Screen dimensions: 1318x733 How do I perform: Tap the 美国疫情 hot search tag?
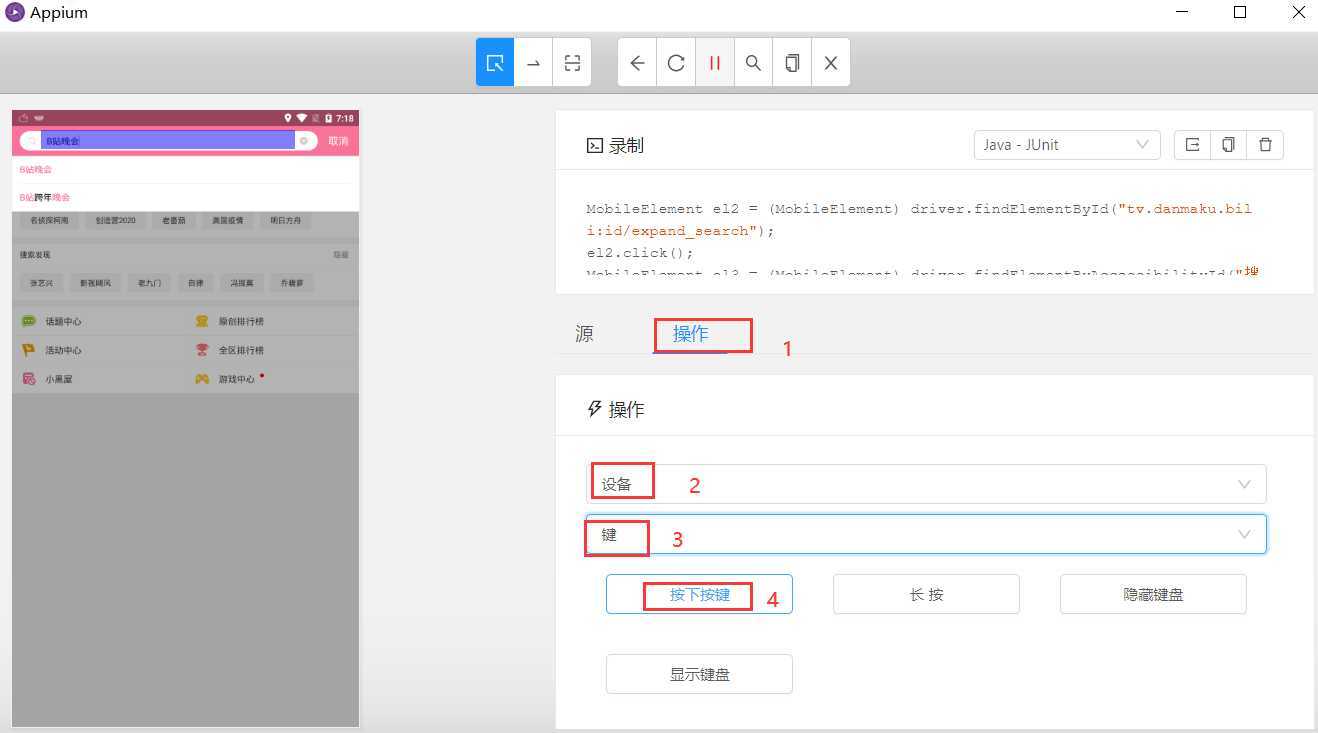pos(227,220)
